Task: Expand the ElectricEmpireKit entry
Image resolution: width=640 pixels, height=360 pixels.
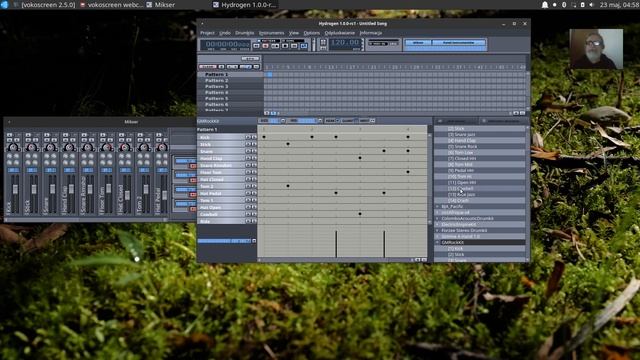Action: point(438,224)
